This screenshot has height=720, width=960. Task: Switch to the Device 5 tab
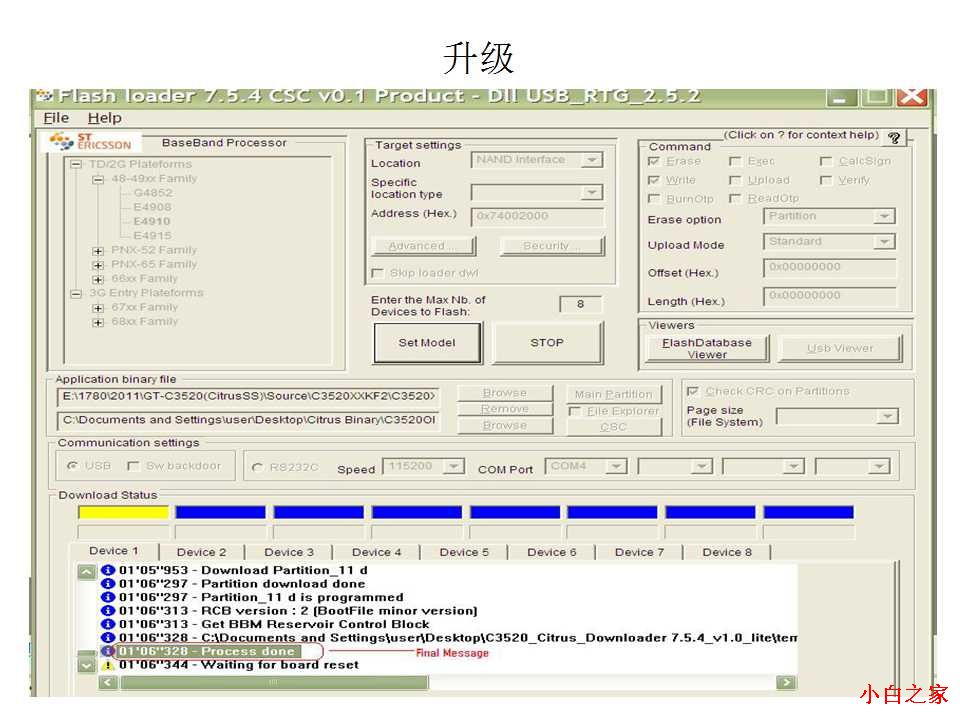[464, 552]
